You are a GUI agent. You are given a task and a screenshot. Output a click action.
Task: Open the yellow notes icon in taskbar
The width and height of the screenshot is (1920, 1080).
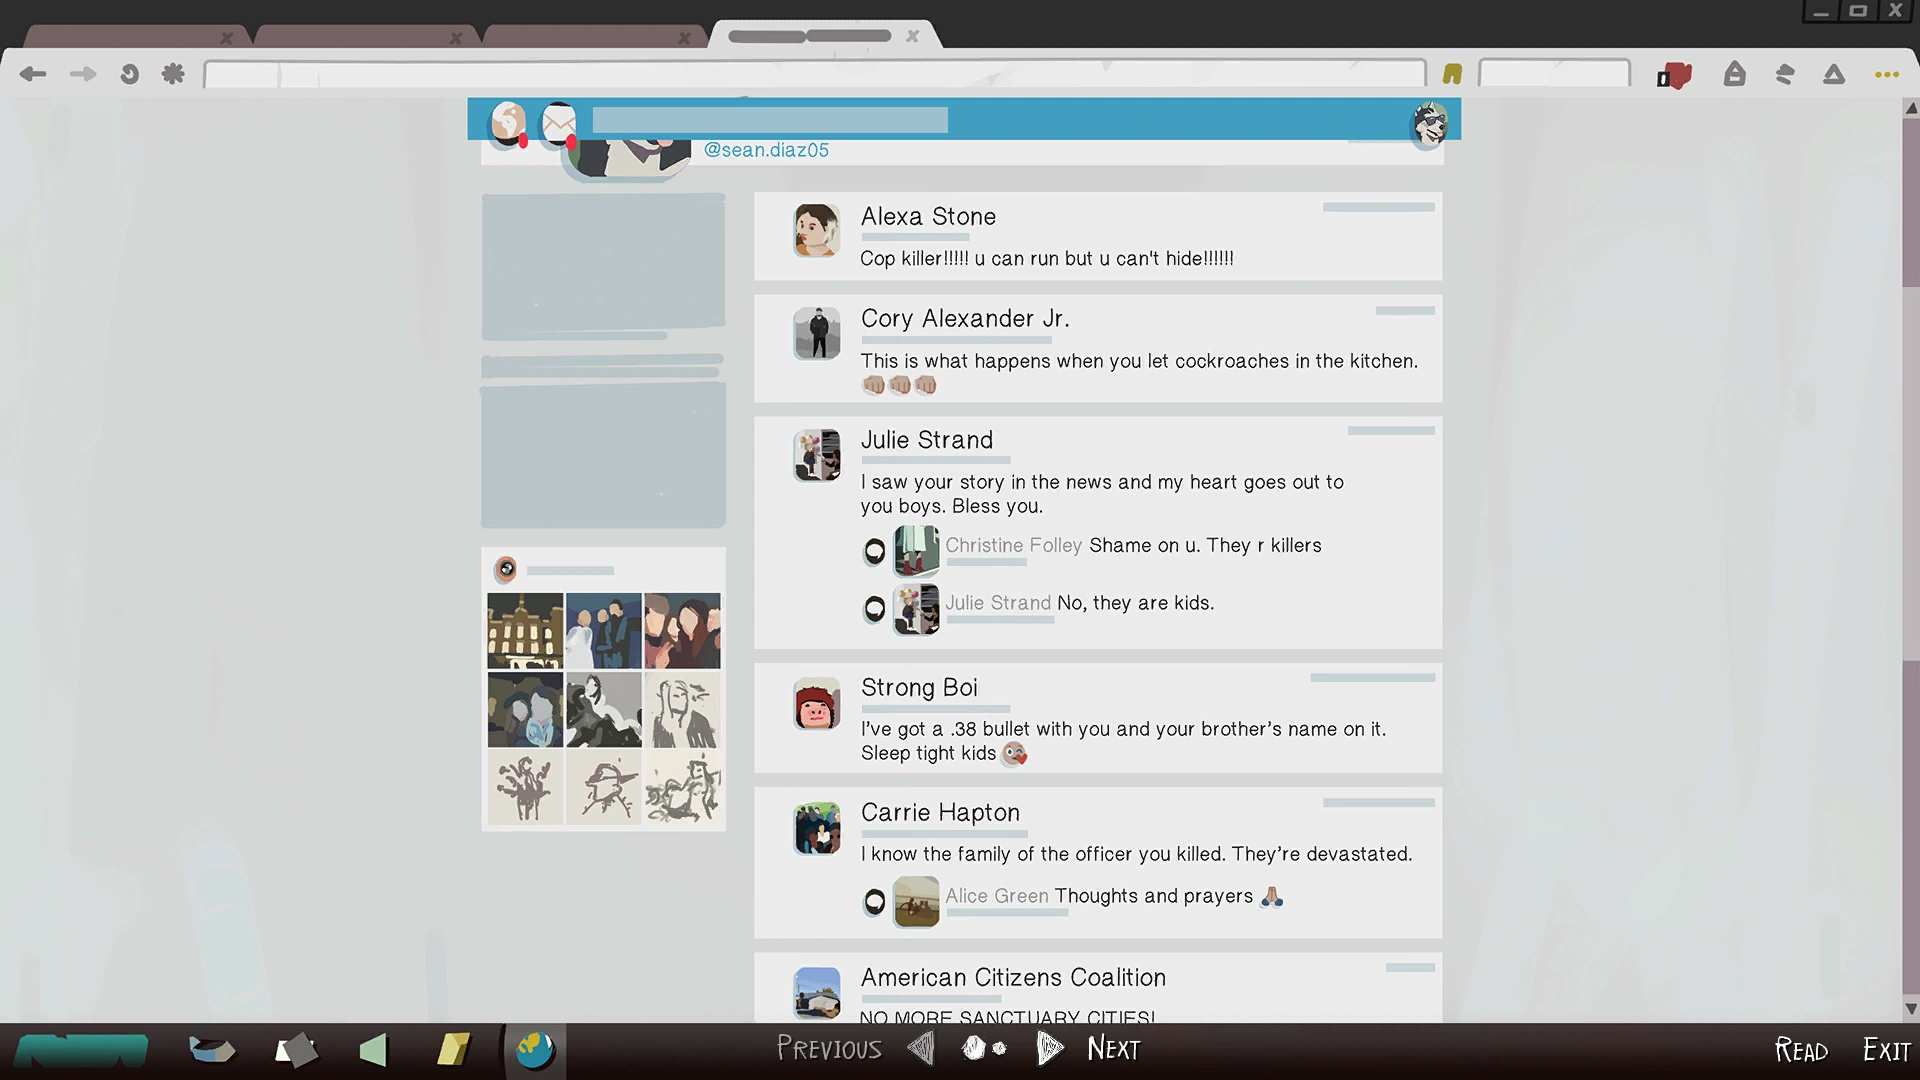click(x=453, y=1050)
